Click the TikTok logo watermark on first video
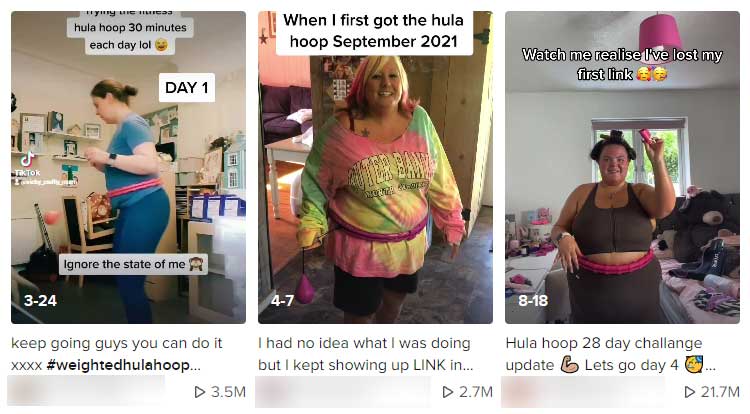Image resolution: width=750 pixels, height=414 pixels. tap(27, 163)
